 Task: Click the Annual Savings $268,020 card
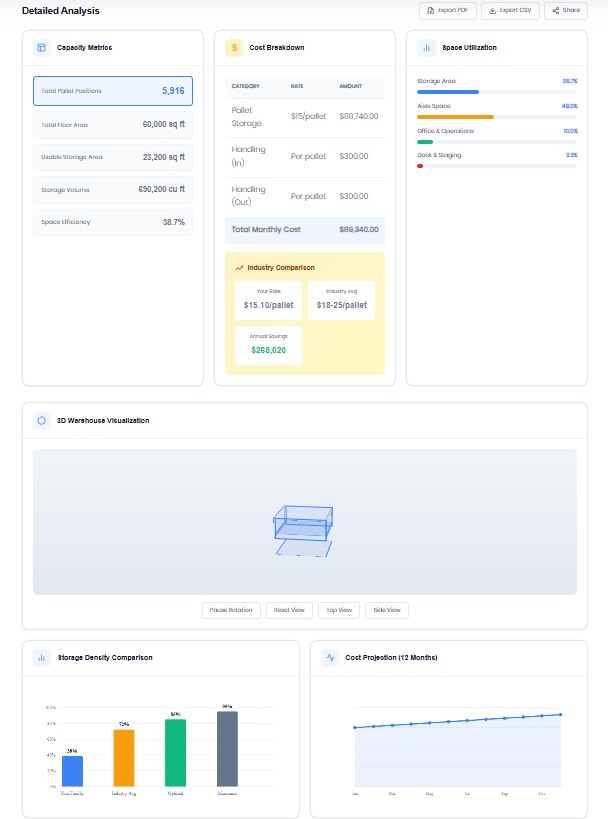pyautogui.click(x=268, y=345)
